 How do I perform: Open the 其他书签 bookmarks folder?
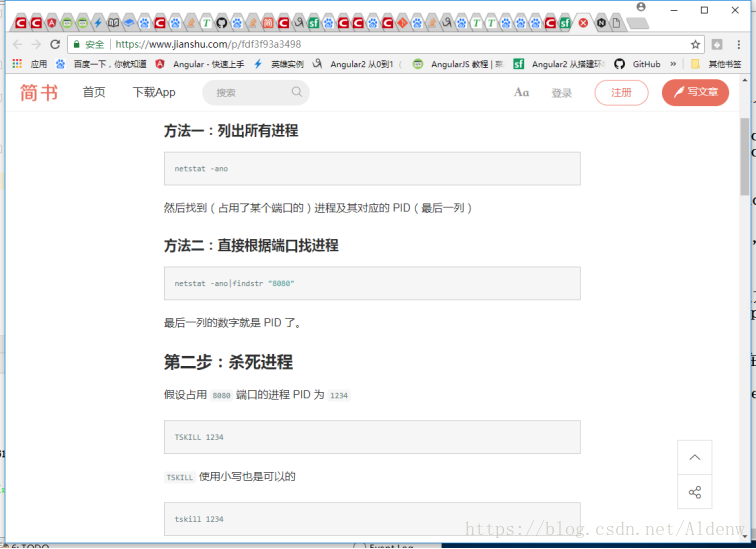tap(716, 64)
